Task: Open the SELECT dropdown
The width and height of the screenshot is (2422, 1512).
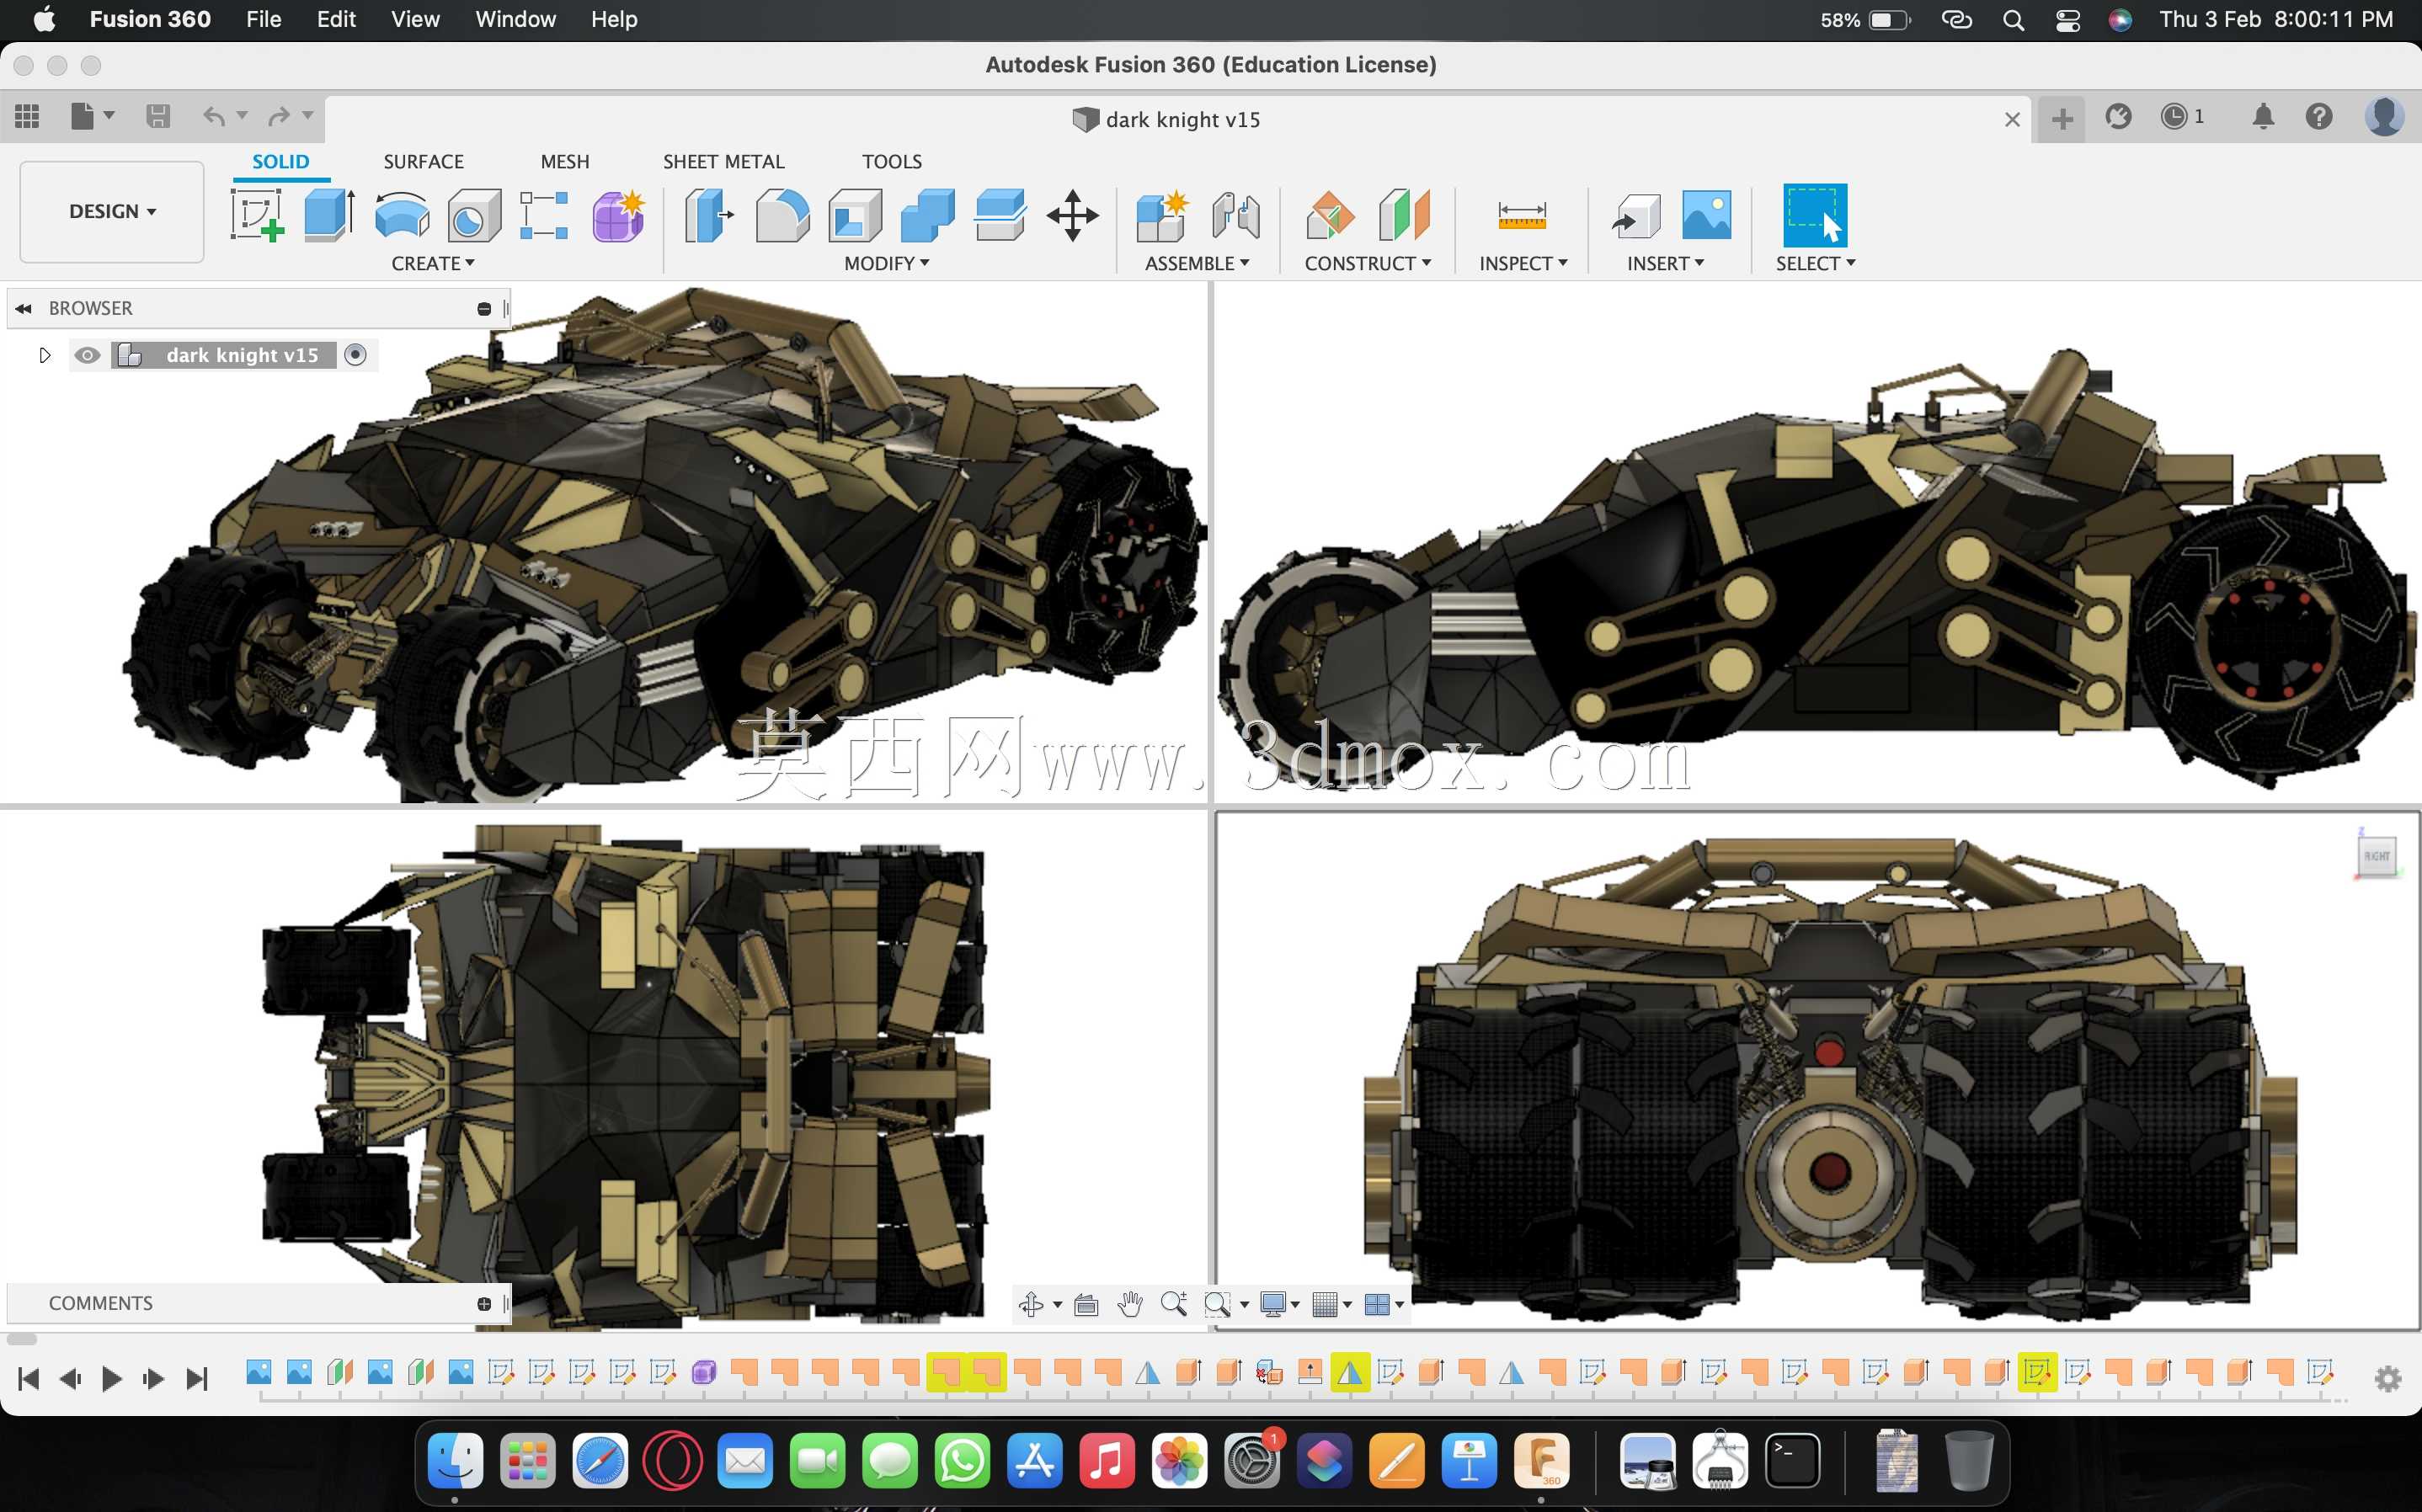Action: pyautogui.click(x=1815, y=263)
